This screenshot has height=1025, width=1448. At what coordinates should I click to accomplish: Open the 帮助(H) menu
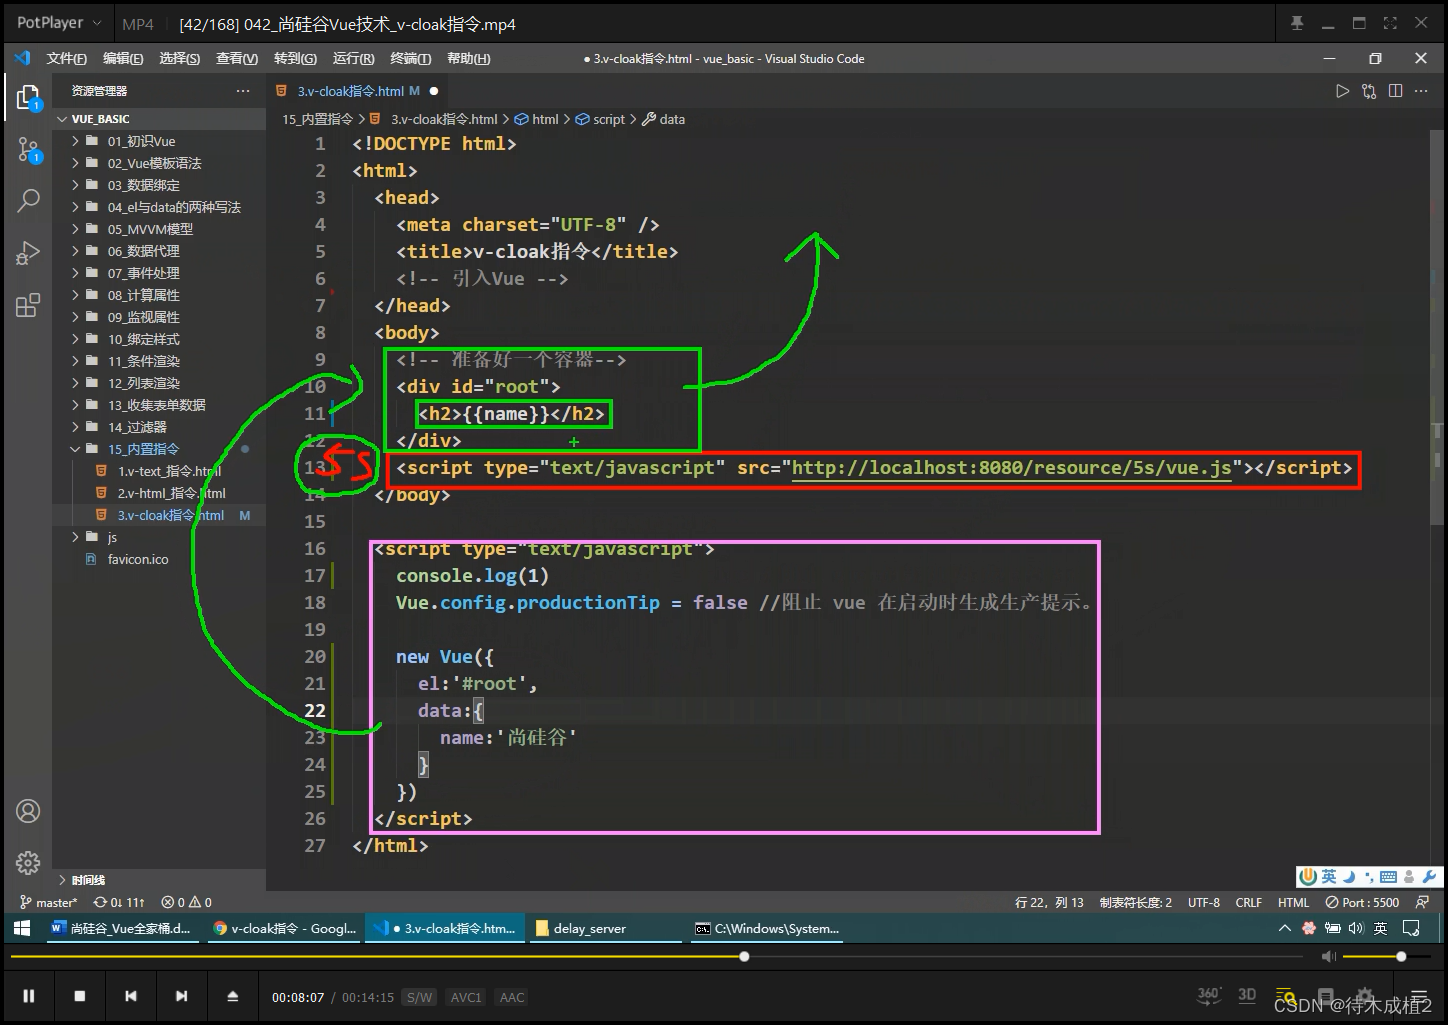point(468,58)
